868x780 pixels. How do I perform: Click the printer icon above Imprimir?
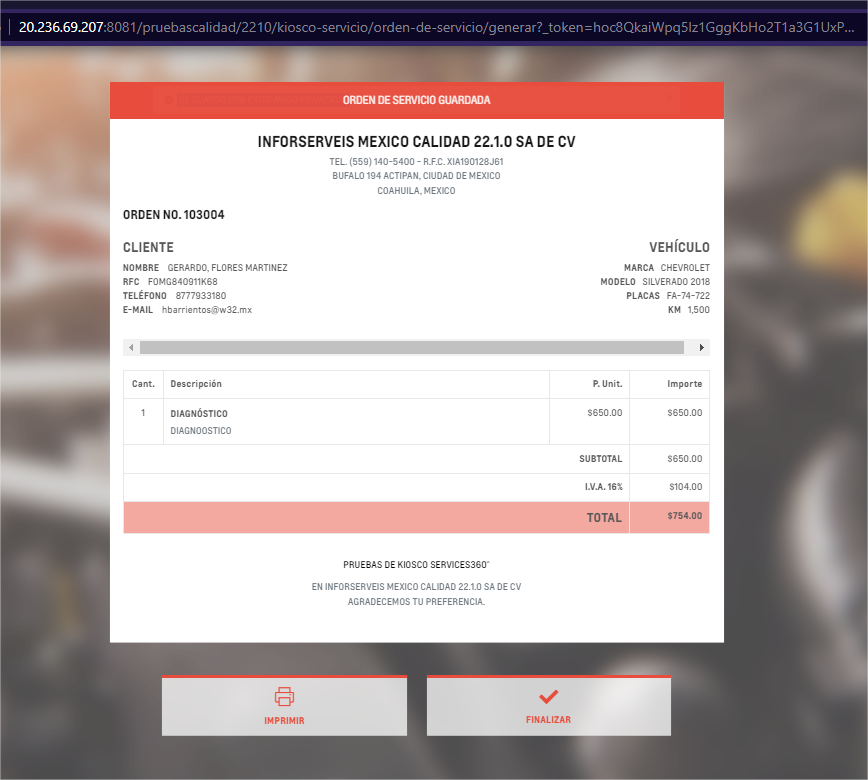284,697
